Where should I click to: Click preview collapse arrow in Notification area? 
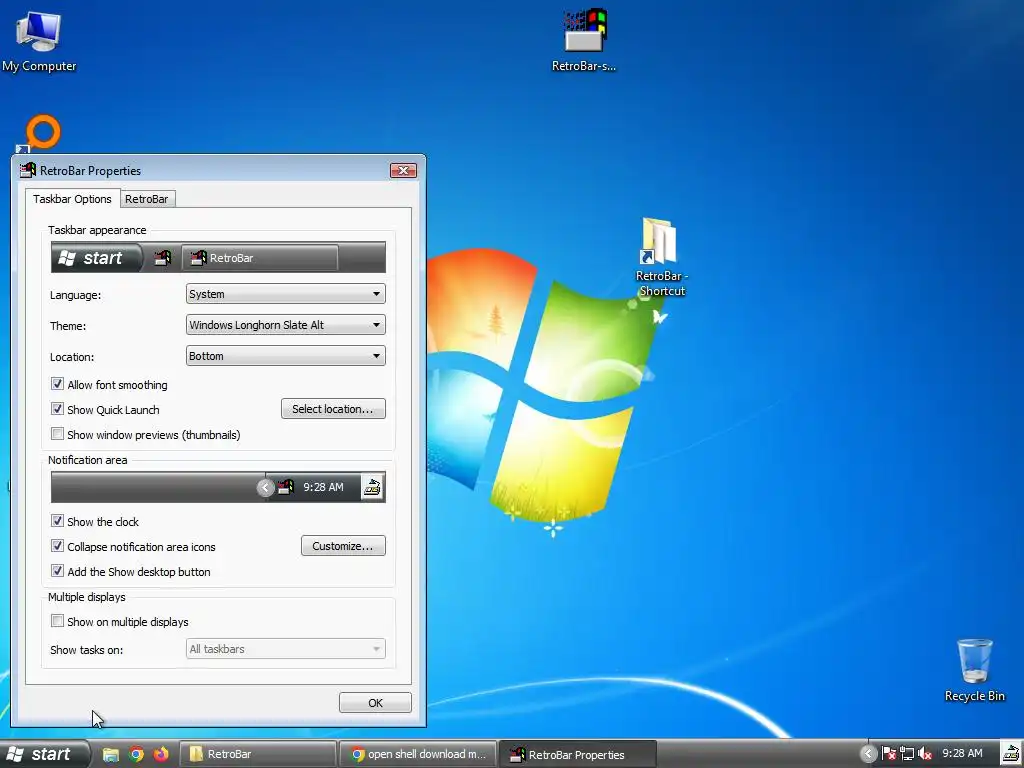[x=265, y=487]
